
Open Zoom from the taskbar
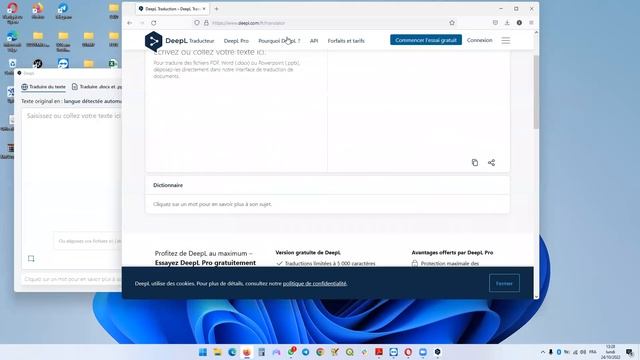423,352
